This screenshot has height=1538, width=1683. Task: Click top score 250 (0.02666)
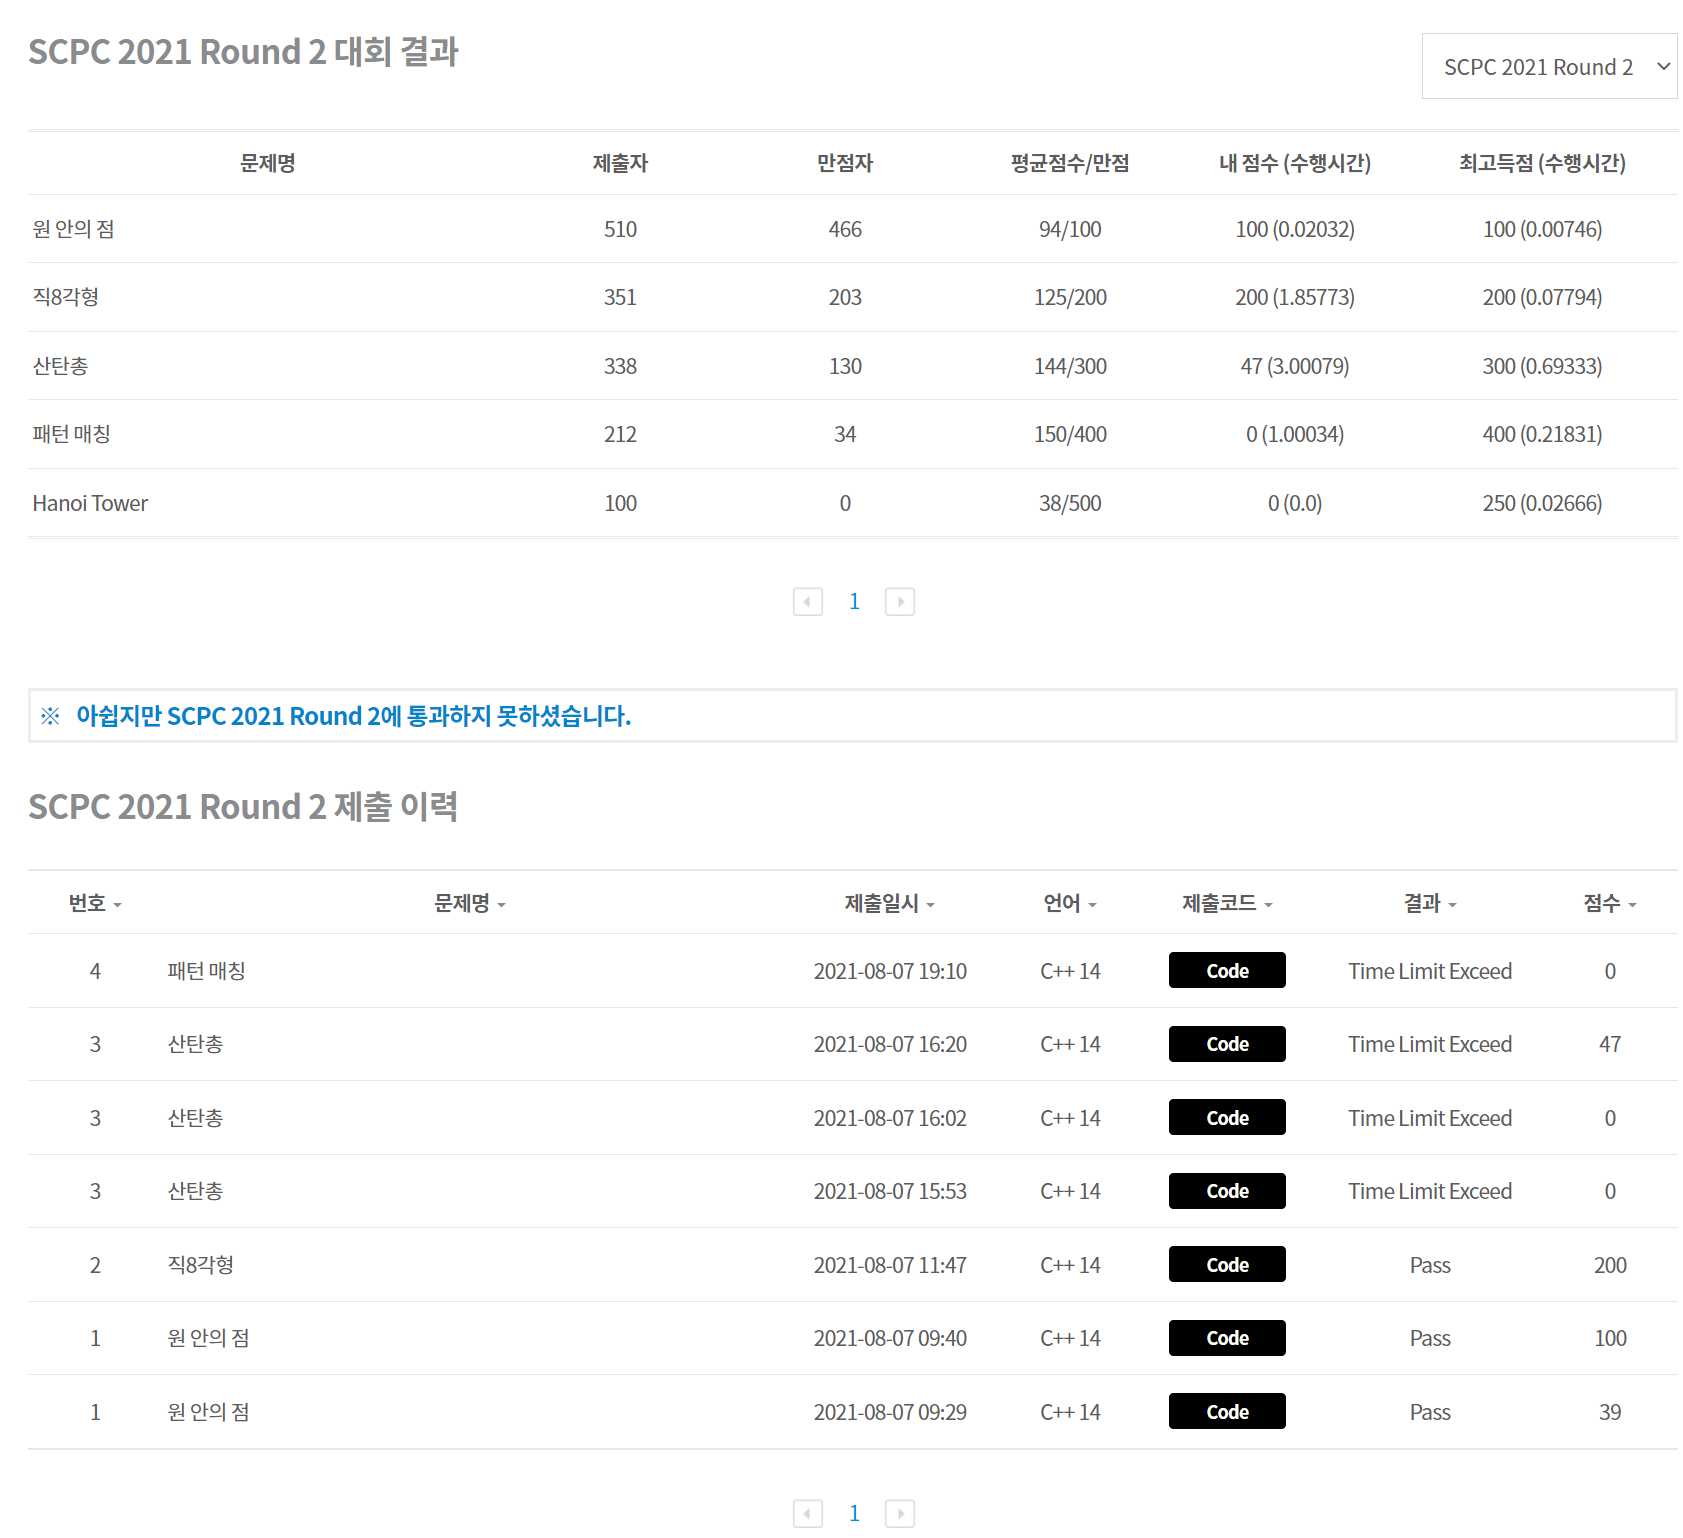[x=1542, y=503]
